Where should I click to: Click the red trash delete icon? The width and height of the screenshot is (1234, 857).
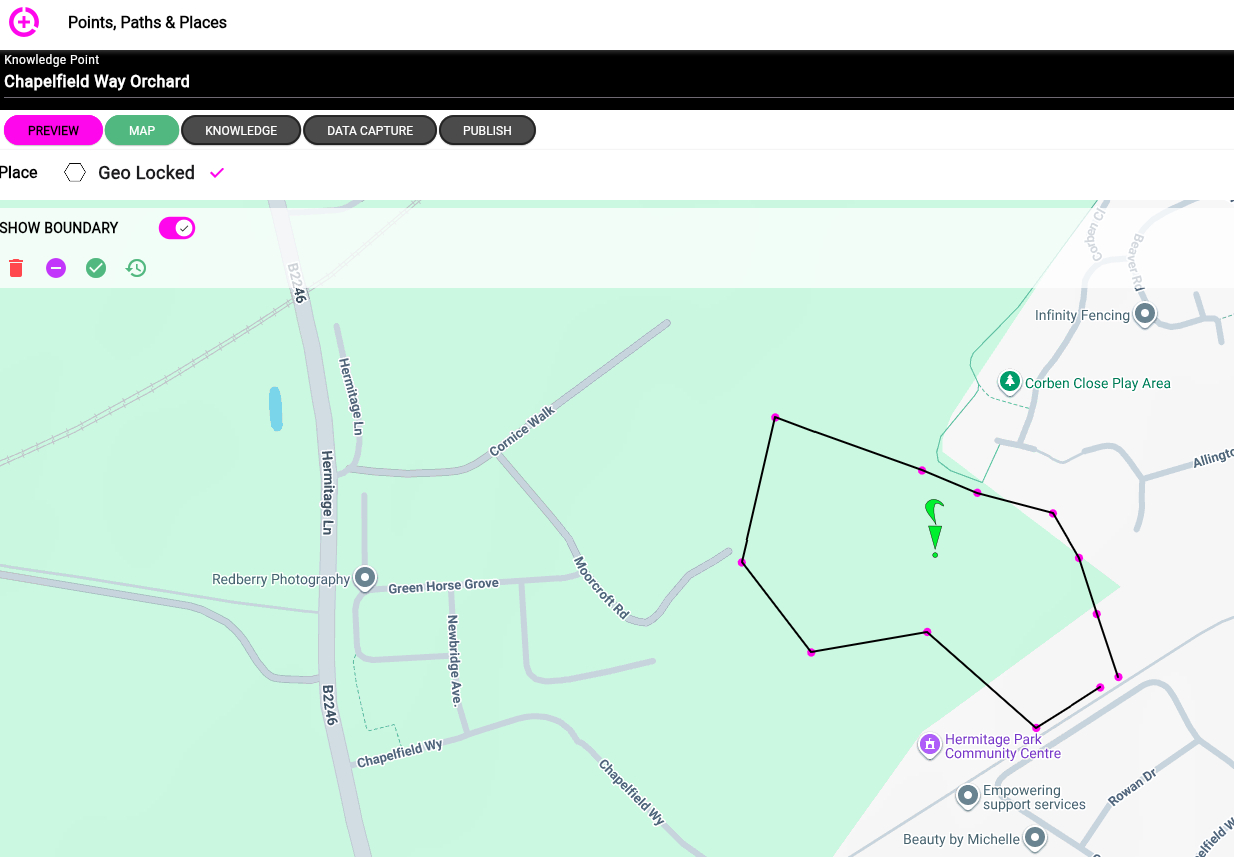tap(16, 268)
